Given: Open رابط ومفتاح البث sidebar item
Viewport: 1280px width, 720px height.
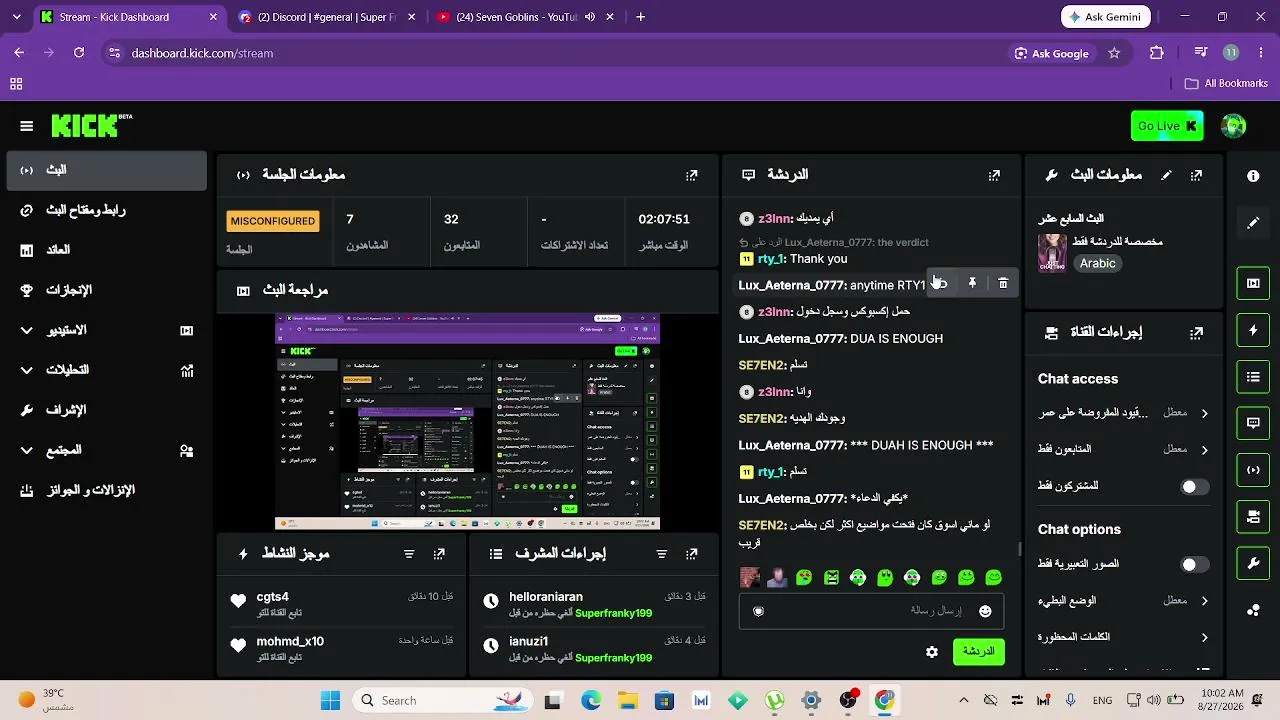Looking at the screenshot, I should pyautogui.click(x=106, y=210).
